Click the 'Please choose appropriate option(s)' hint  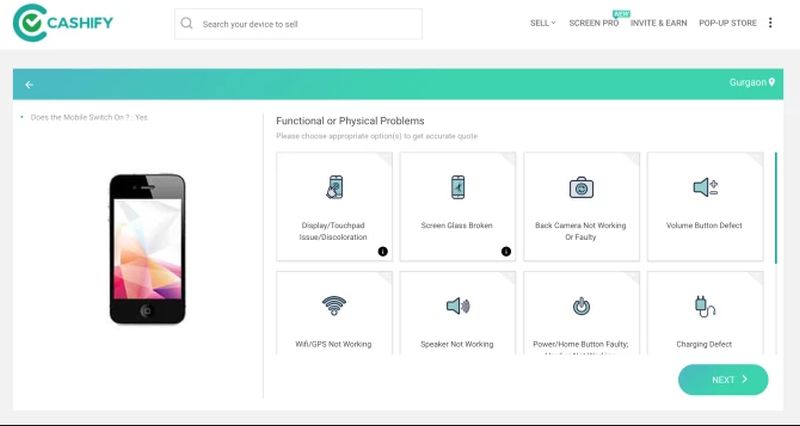(377, 136)
